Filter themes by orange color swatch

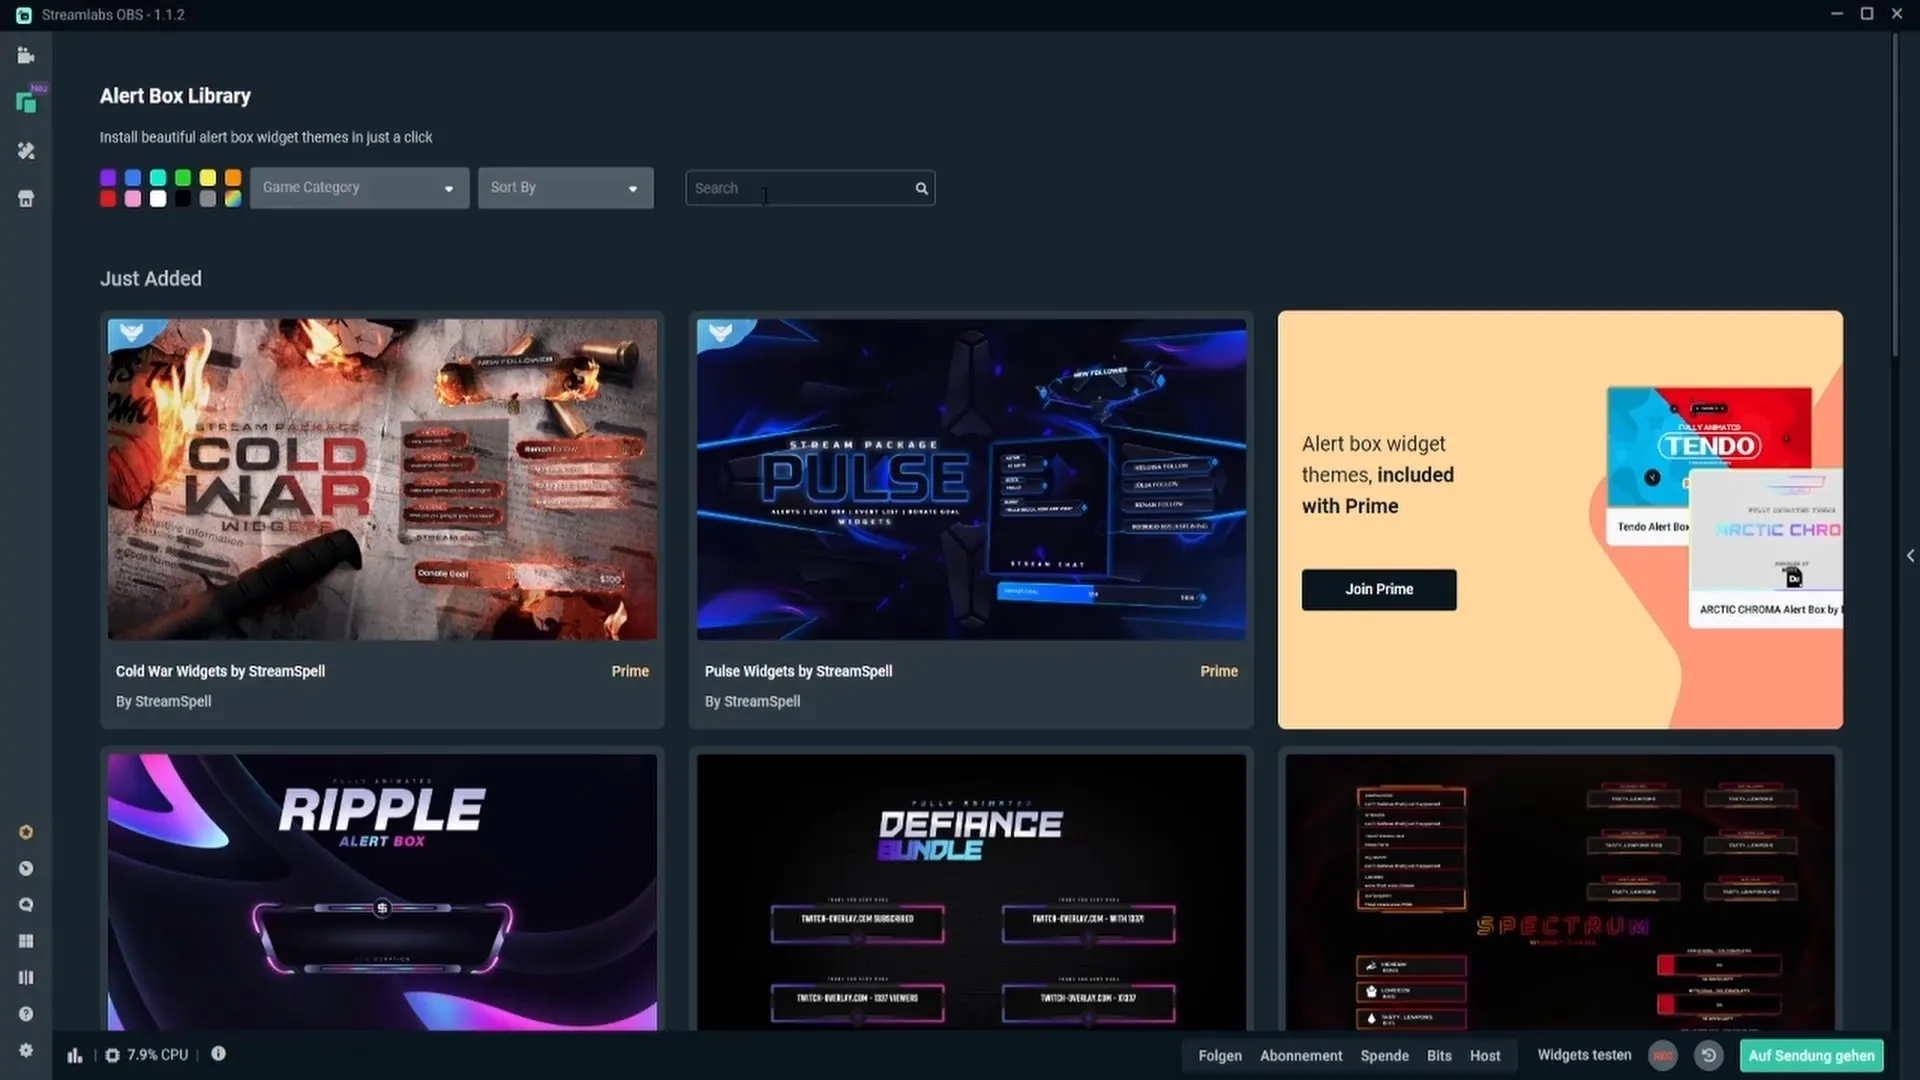point(233,177)
